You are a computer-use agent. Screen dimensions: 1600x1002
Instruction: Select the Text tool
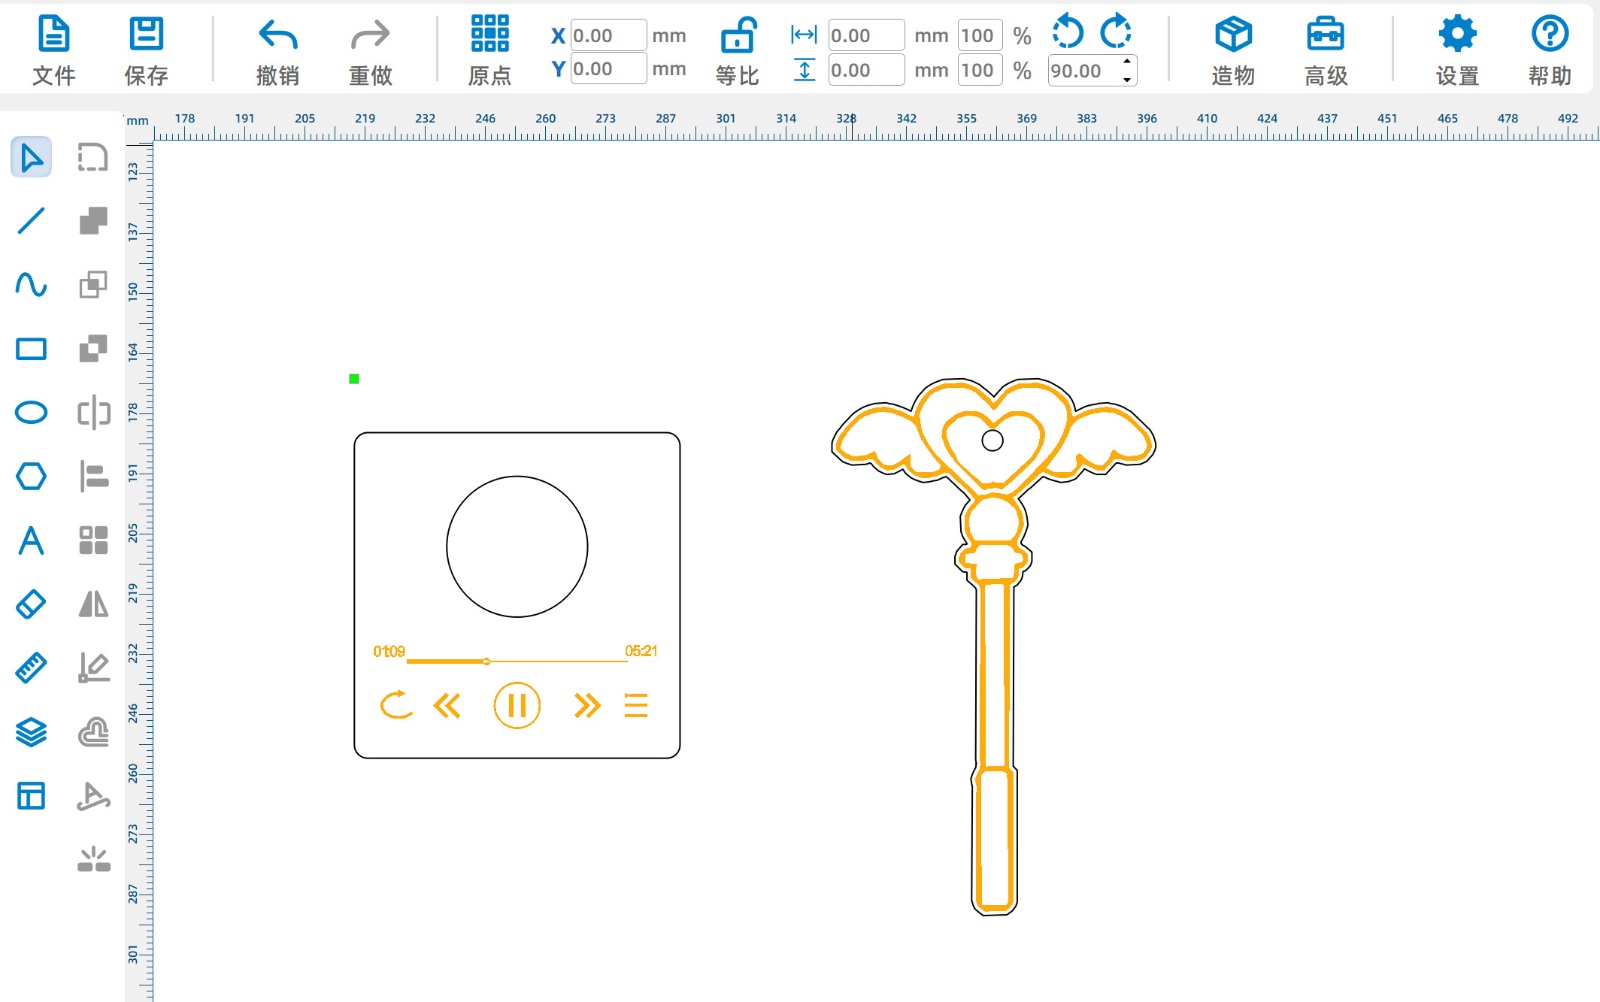(31, 540)
